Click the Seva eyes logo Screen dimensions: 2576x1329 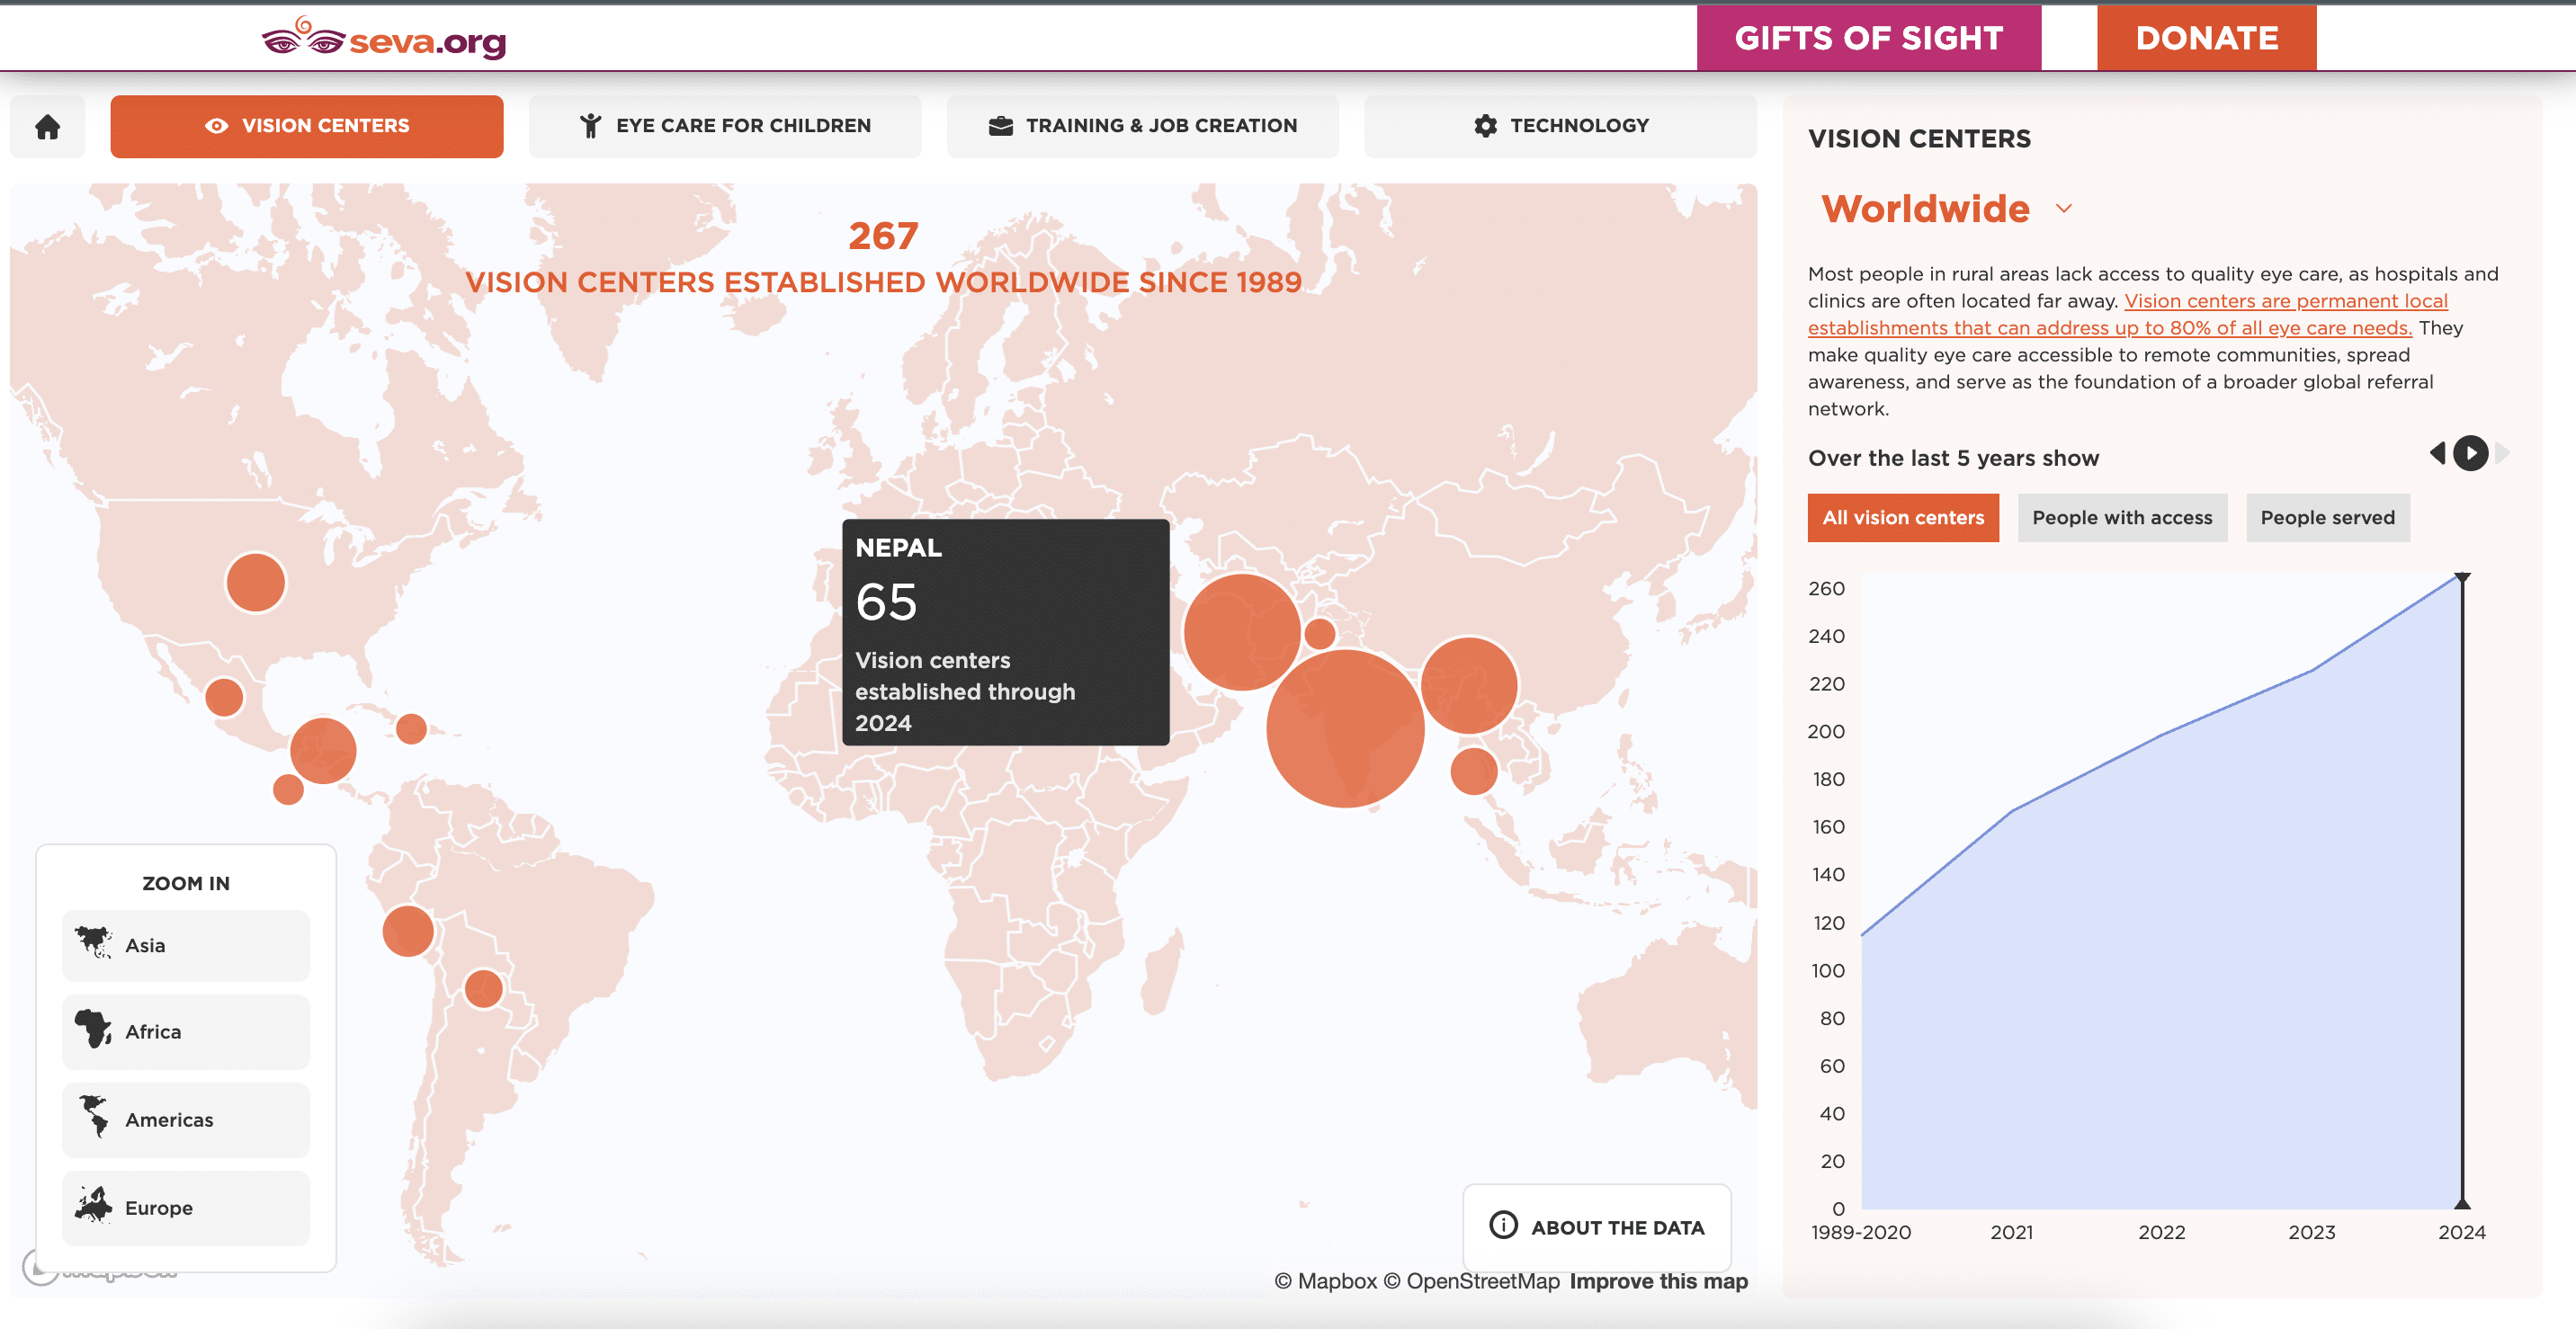tap(303, 40)
